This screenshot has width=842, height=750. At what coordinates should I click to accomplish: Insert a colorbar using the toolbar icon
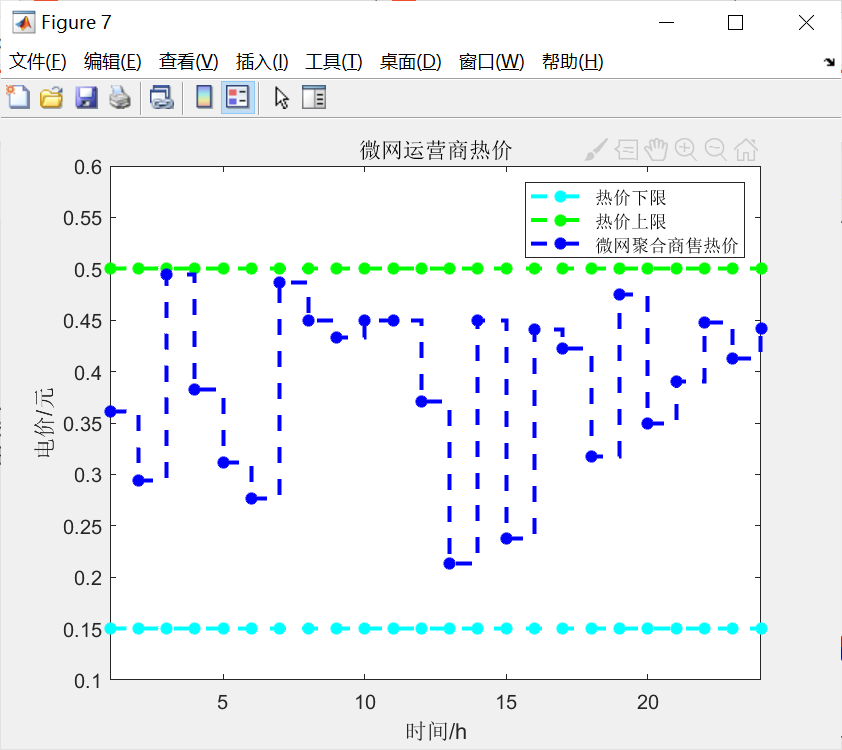[204, 98]
